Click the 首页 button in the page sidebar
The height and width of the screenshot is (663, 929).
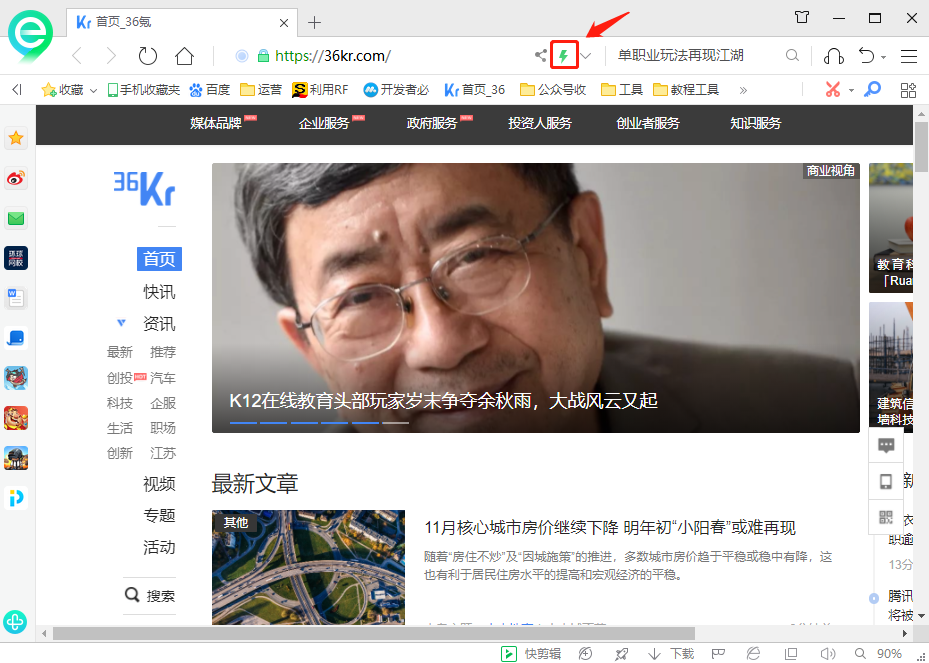coord(159,259)
